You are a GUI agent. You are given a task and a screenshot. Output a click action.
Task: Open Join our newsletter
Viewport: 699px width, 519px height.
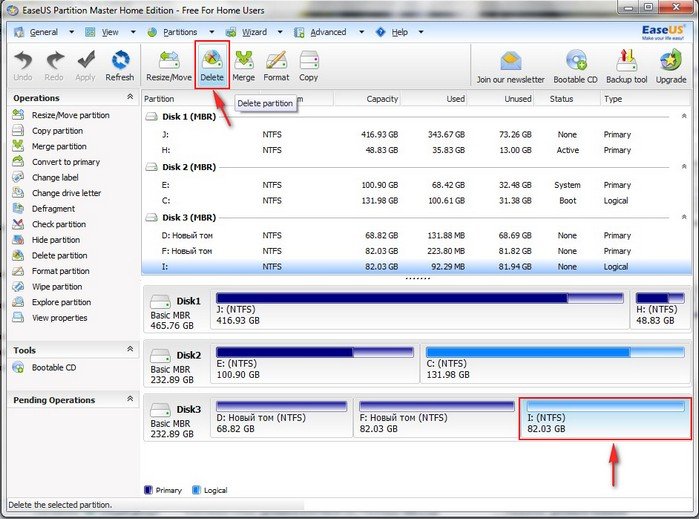tap(510, 67)
